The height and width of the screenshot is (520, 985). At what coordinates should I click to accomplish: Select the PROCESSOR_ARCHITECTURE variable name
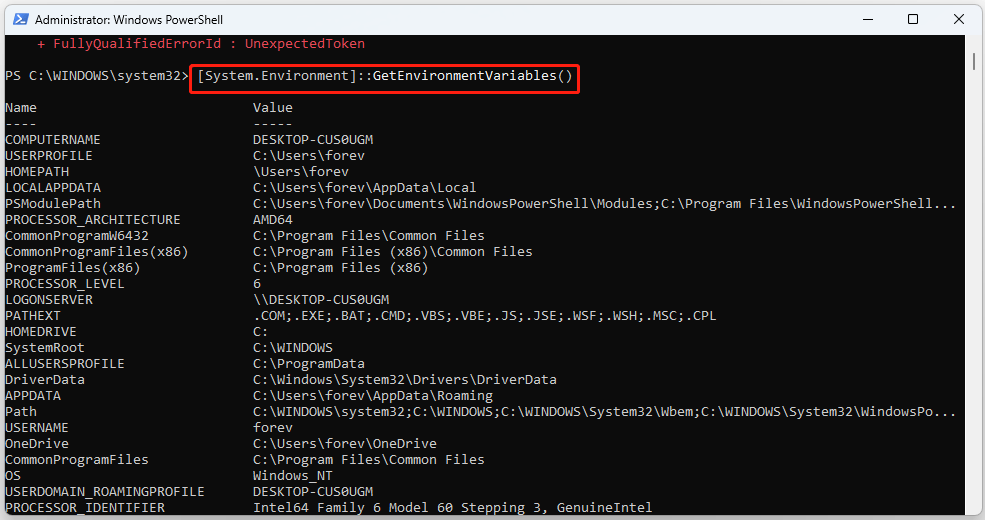click(x=93, y=220)
